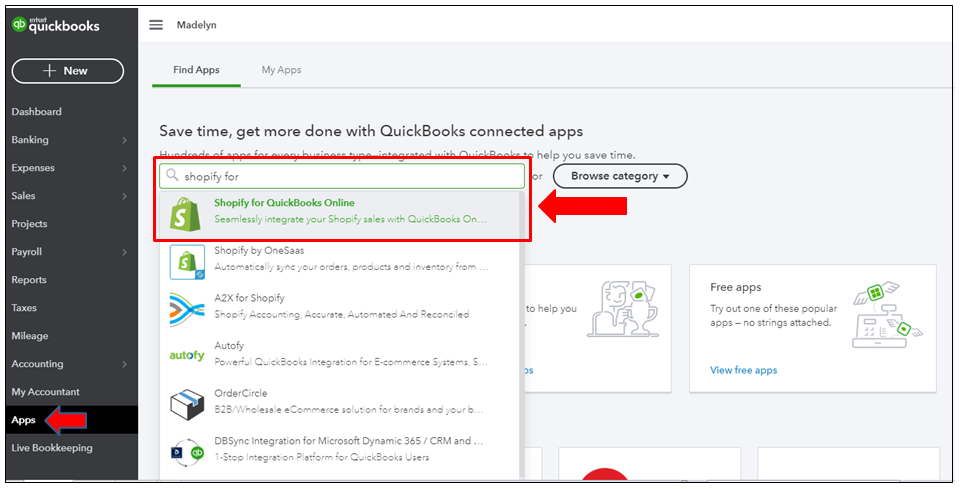The height and width of the screenshot is (489, 962).
Task: Open the View free apps link
Action: 743,370
